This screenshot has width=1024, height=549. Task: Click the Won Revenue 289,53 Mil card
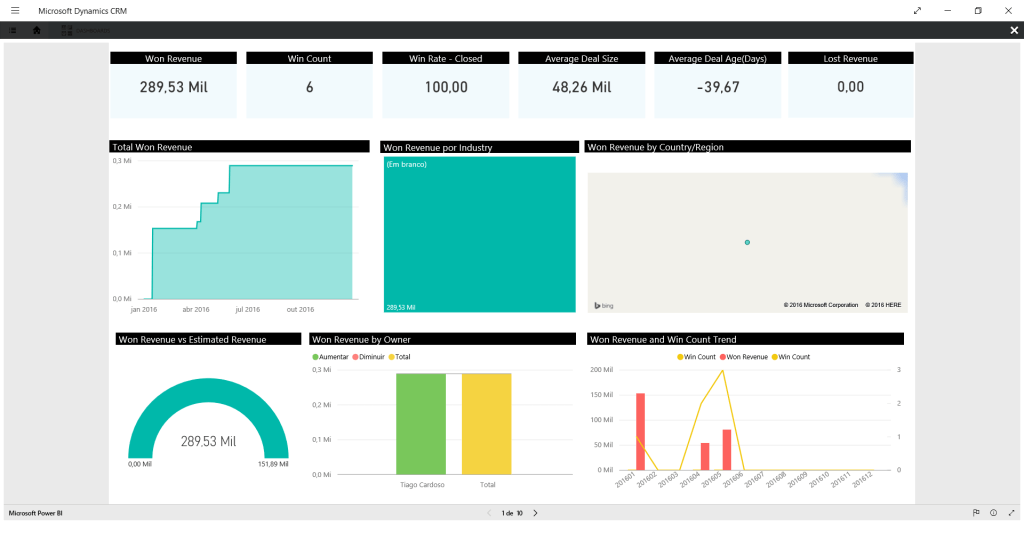[174, 87]
